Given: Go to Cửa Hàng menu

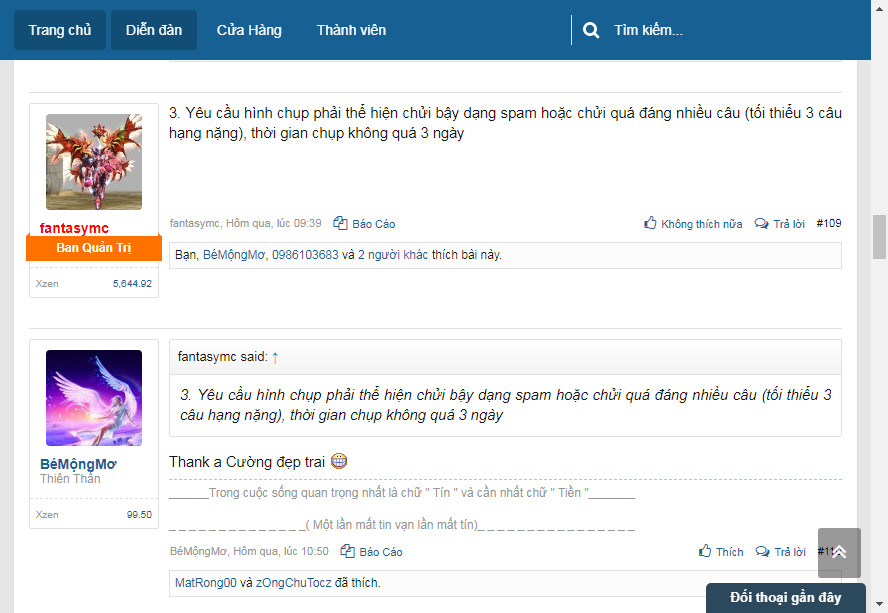Looking at the screenshot, I should click(x=249, y=30).
